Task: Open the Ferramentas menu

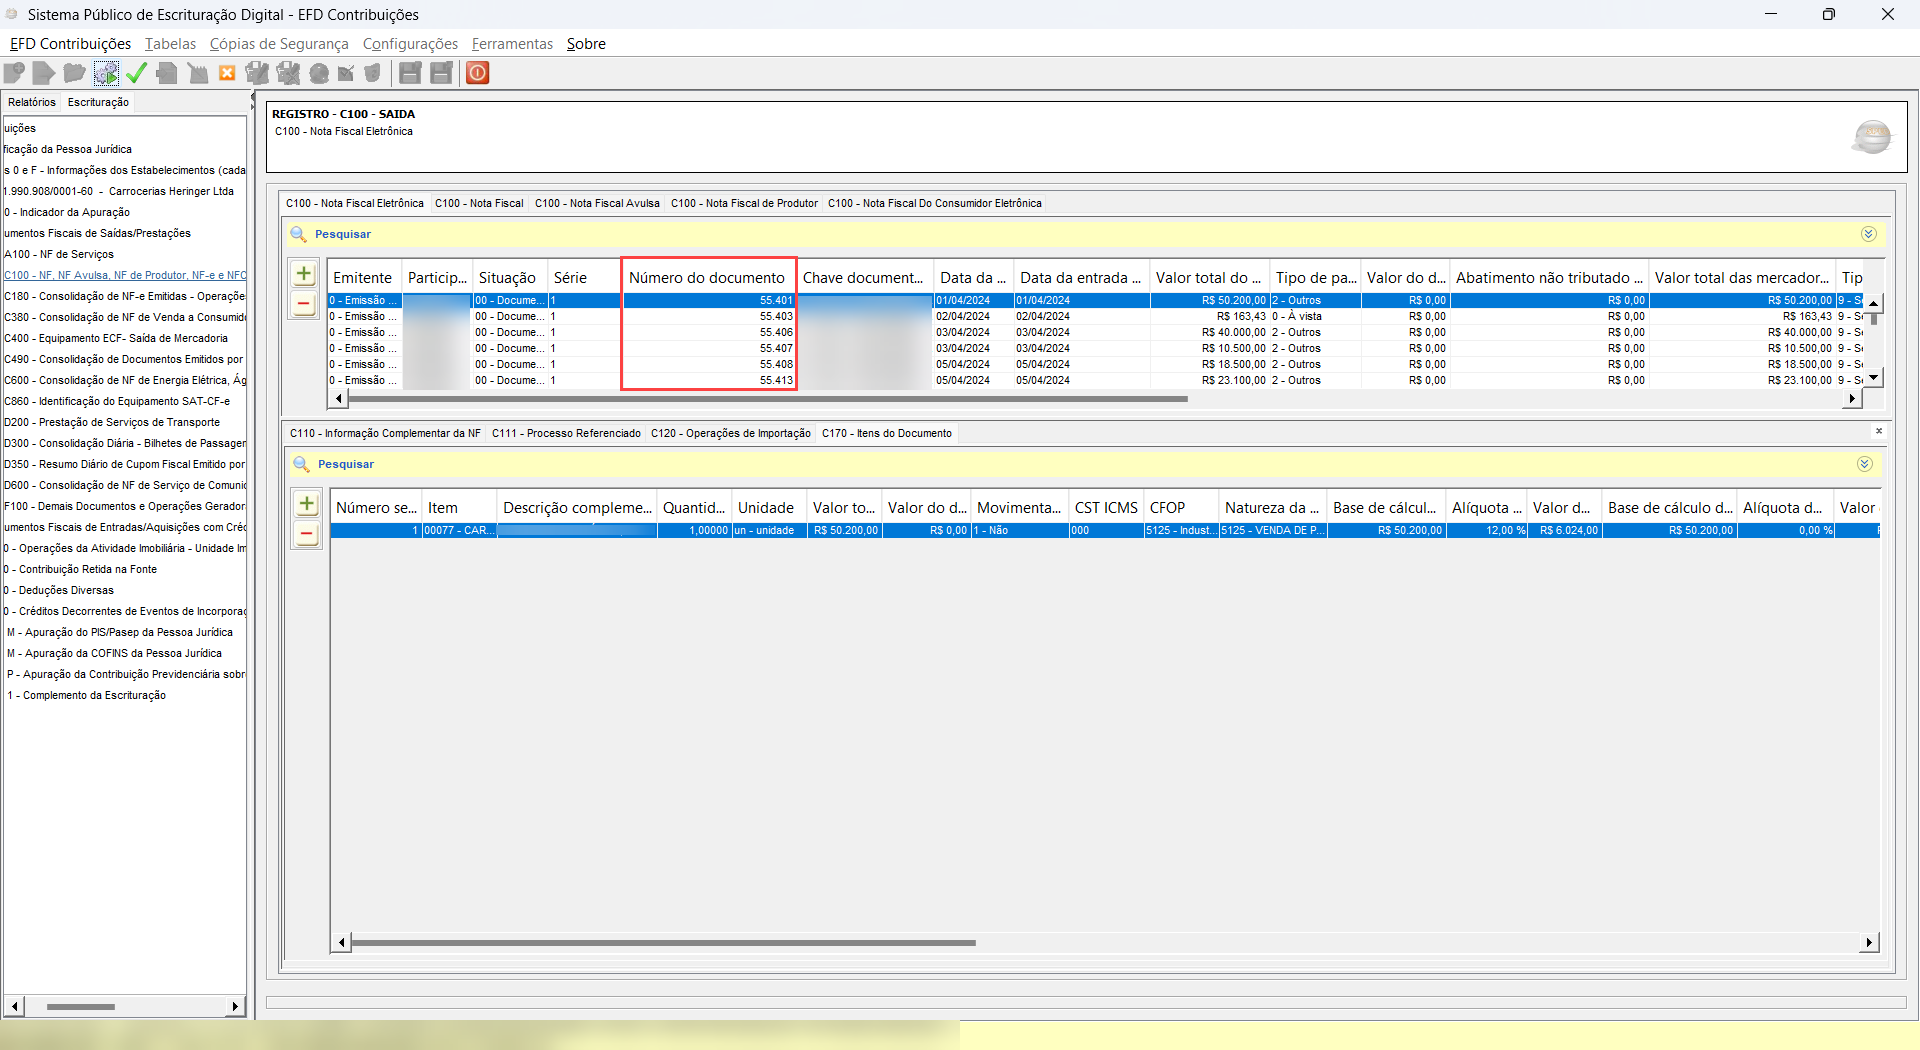Action: pyautogui.click(x=512, y=44)
